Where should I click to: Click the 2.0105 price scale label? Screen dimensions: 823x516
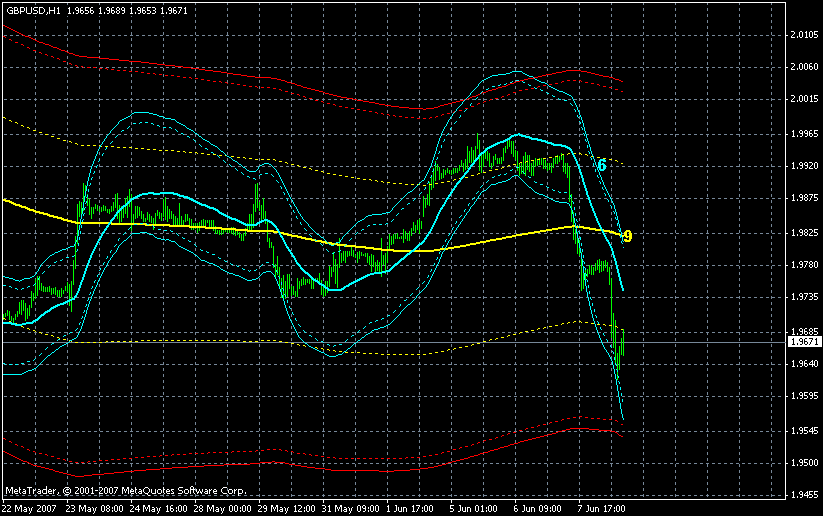805,35
